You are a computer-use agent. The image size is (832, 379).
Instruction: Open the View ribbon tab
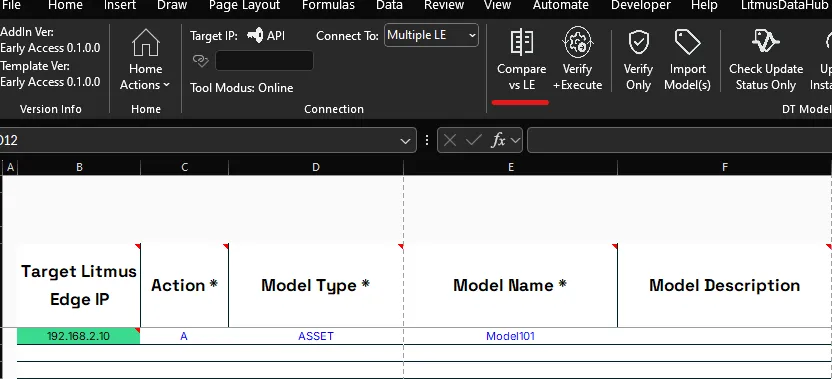pyautogui.click(x=498, y=5)
